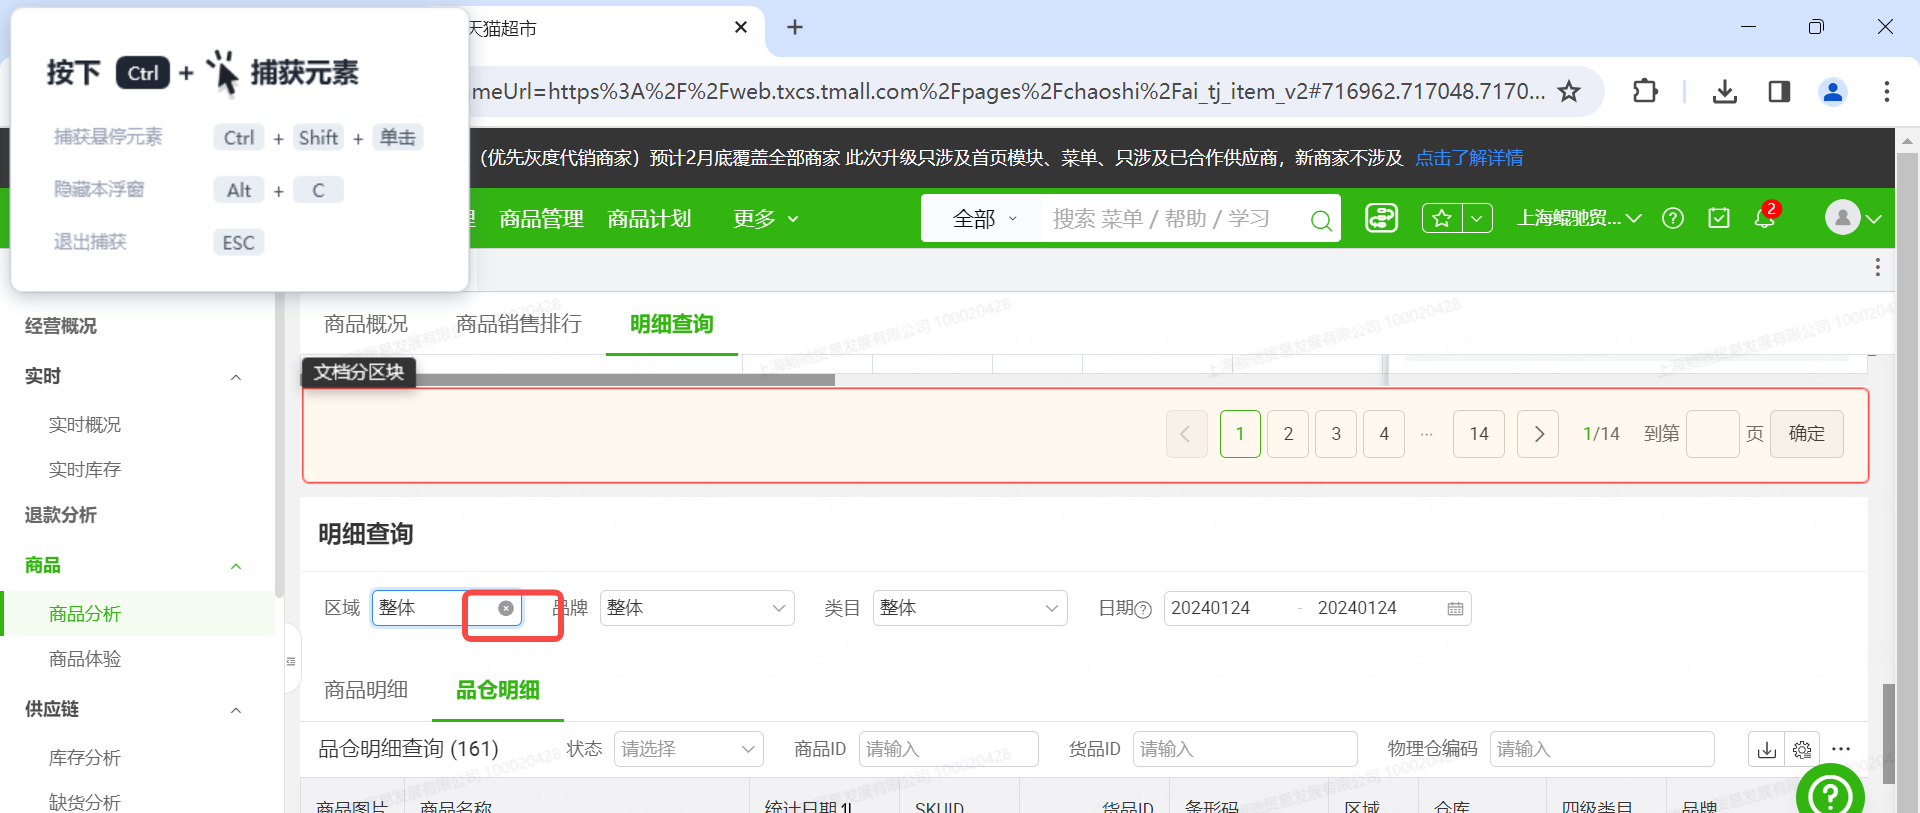
Task: Open the task checklist icon in header
Action: click(1719, 218)
